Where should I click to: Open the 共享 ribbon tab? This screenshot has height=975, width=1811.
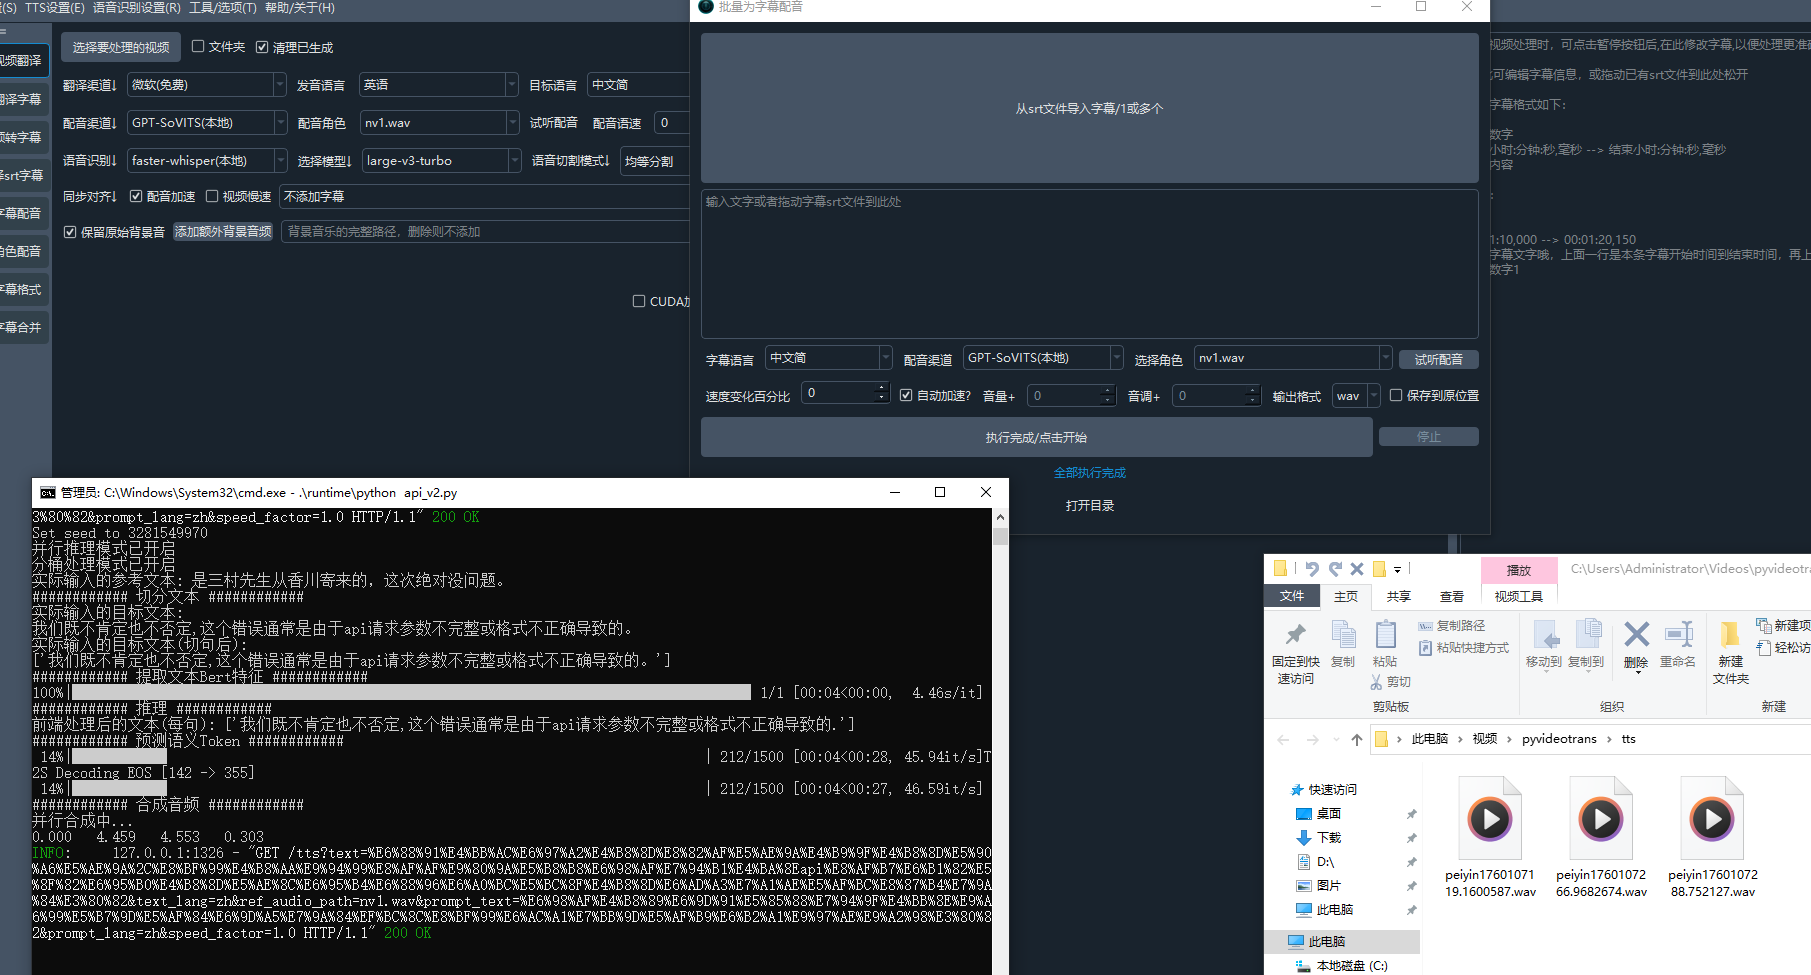point(1398,597)
